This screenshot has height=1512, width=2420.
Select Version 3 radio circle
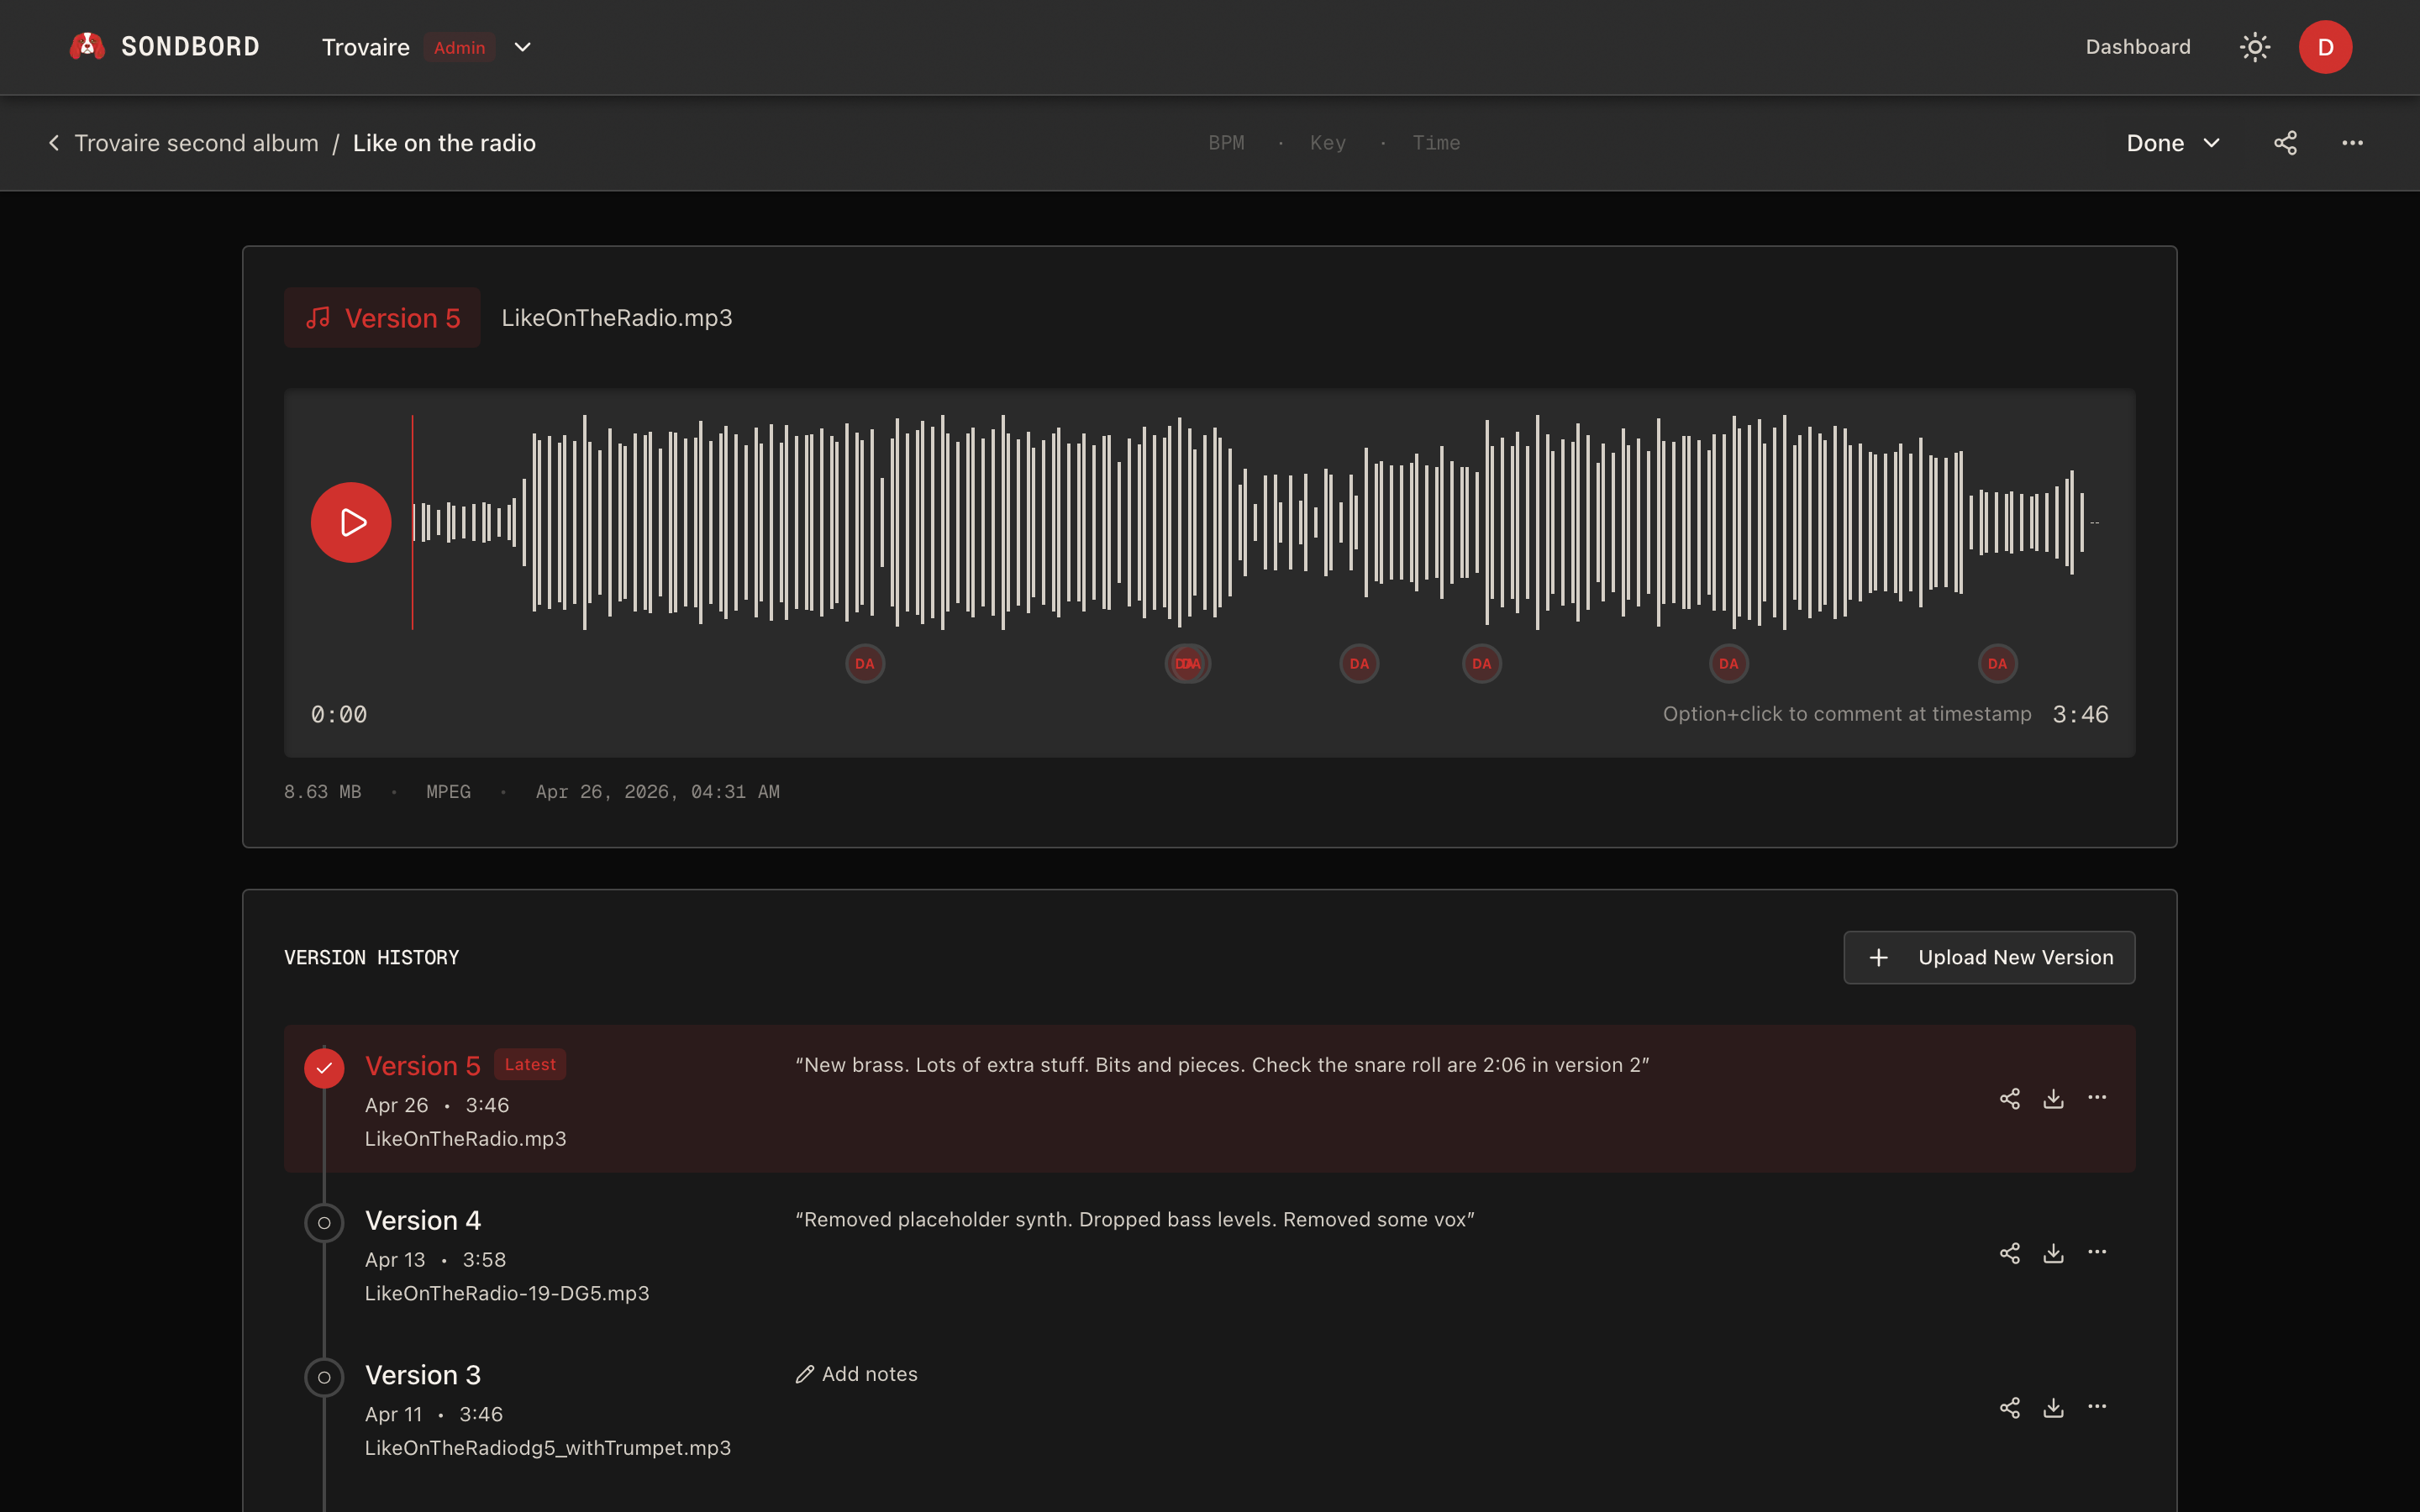(x=324, y=1377)
